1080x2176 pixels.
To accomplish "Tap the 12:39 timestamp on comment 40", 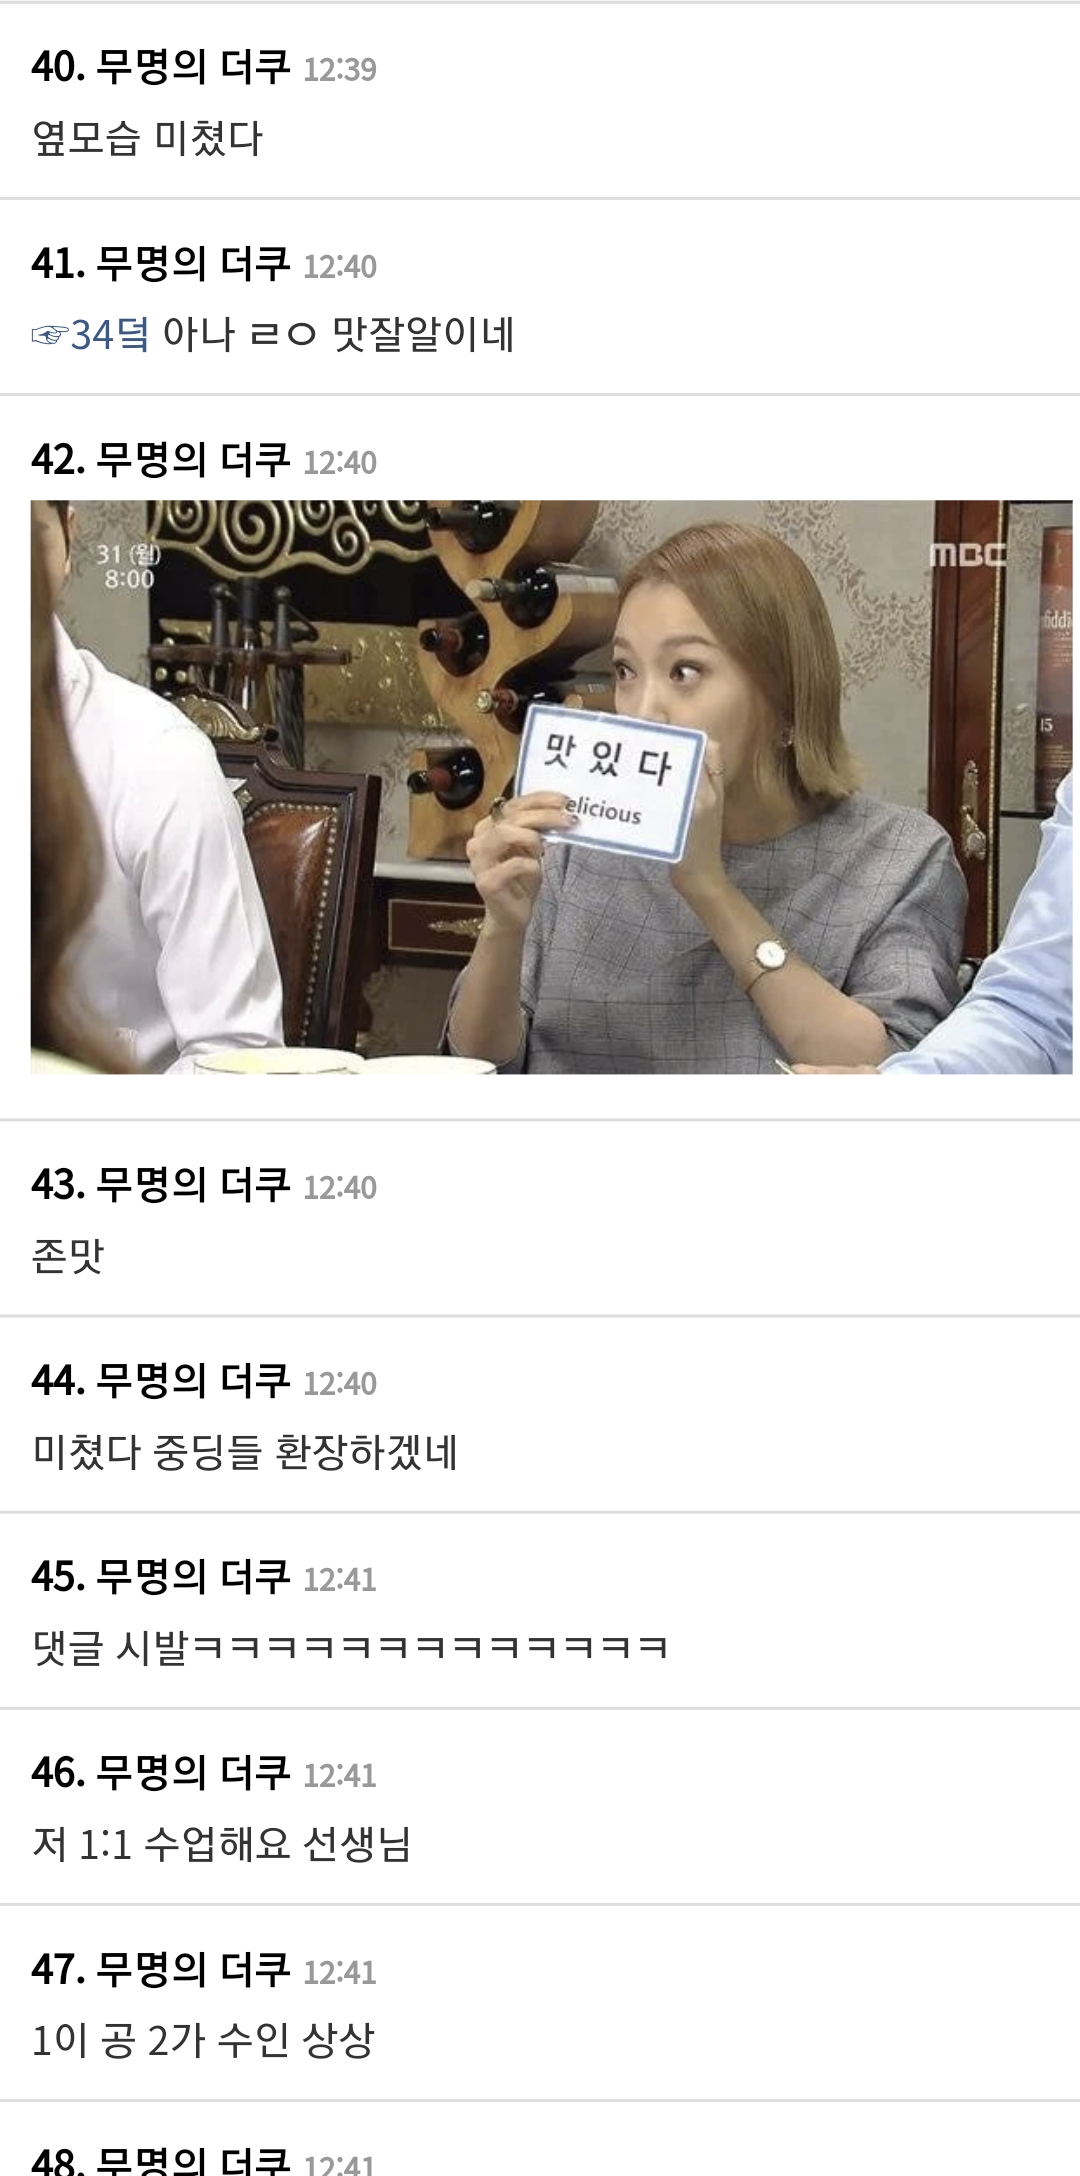I will pyautogui.click(x=340, y=69).
